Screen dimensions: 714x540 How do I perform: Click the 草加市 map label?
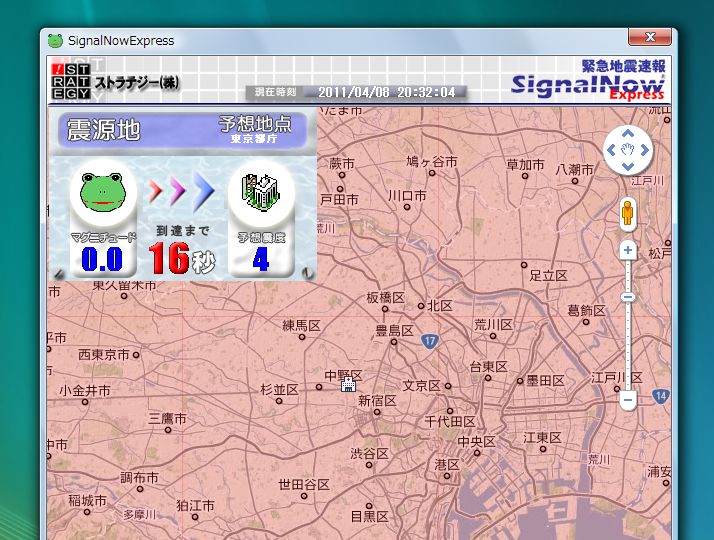click(525, 165)
